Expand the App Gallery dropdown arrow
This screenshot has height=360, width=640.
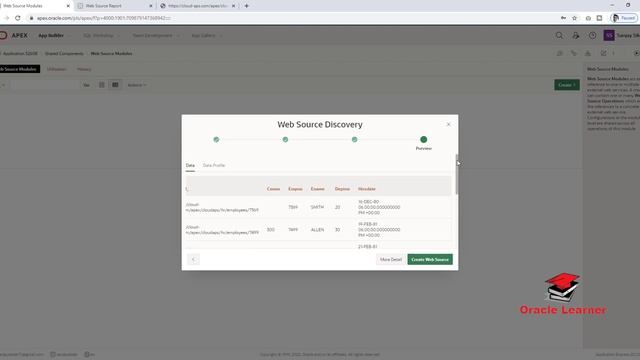tap(221, 36)
